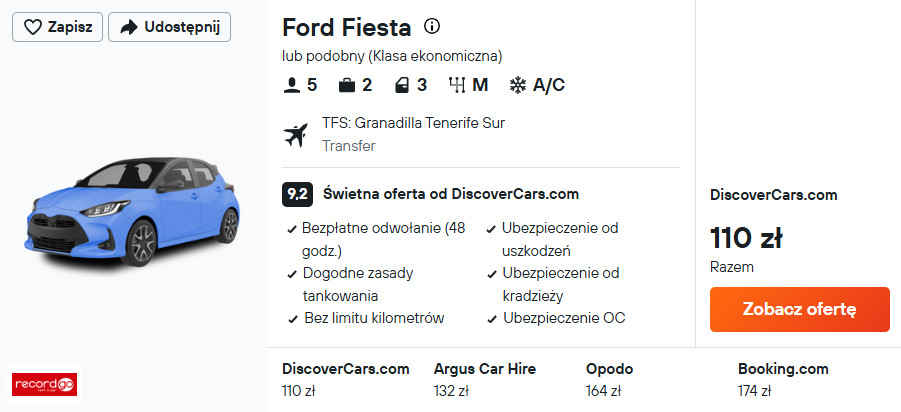Click the manual transmission icon
The image size is (901, 412).
458,85
